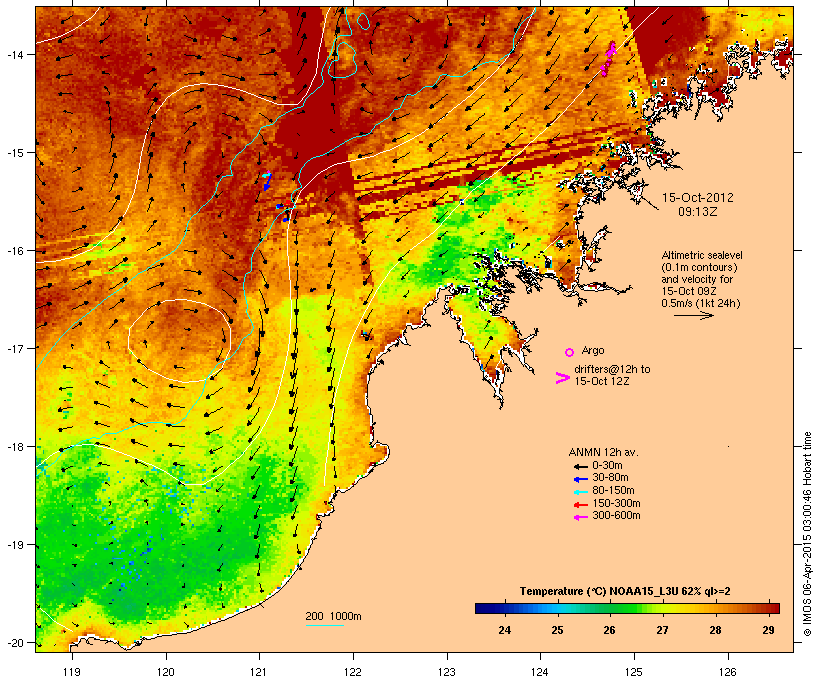This screenshot has width=820, height=680.
Task: Click the longitude axis label '119'
Action: (72, 672)
